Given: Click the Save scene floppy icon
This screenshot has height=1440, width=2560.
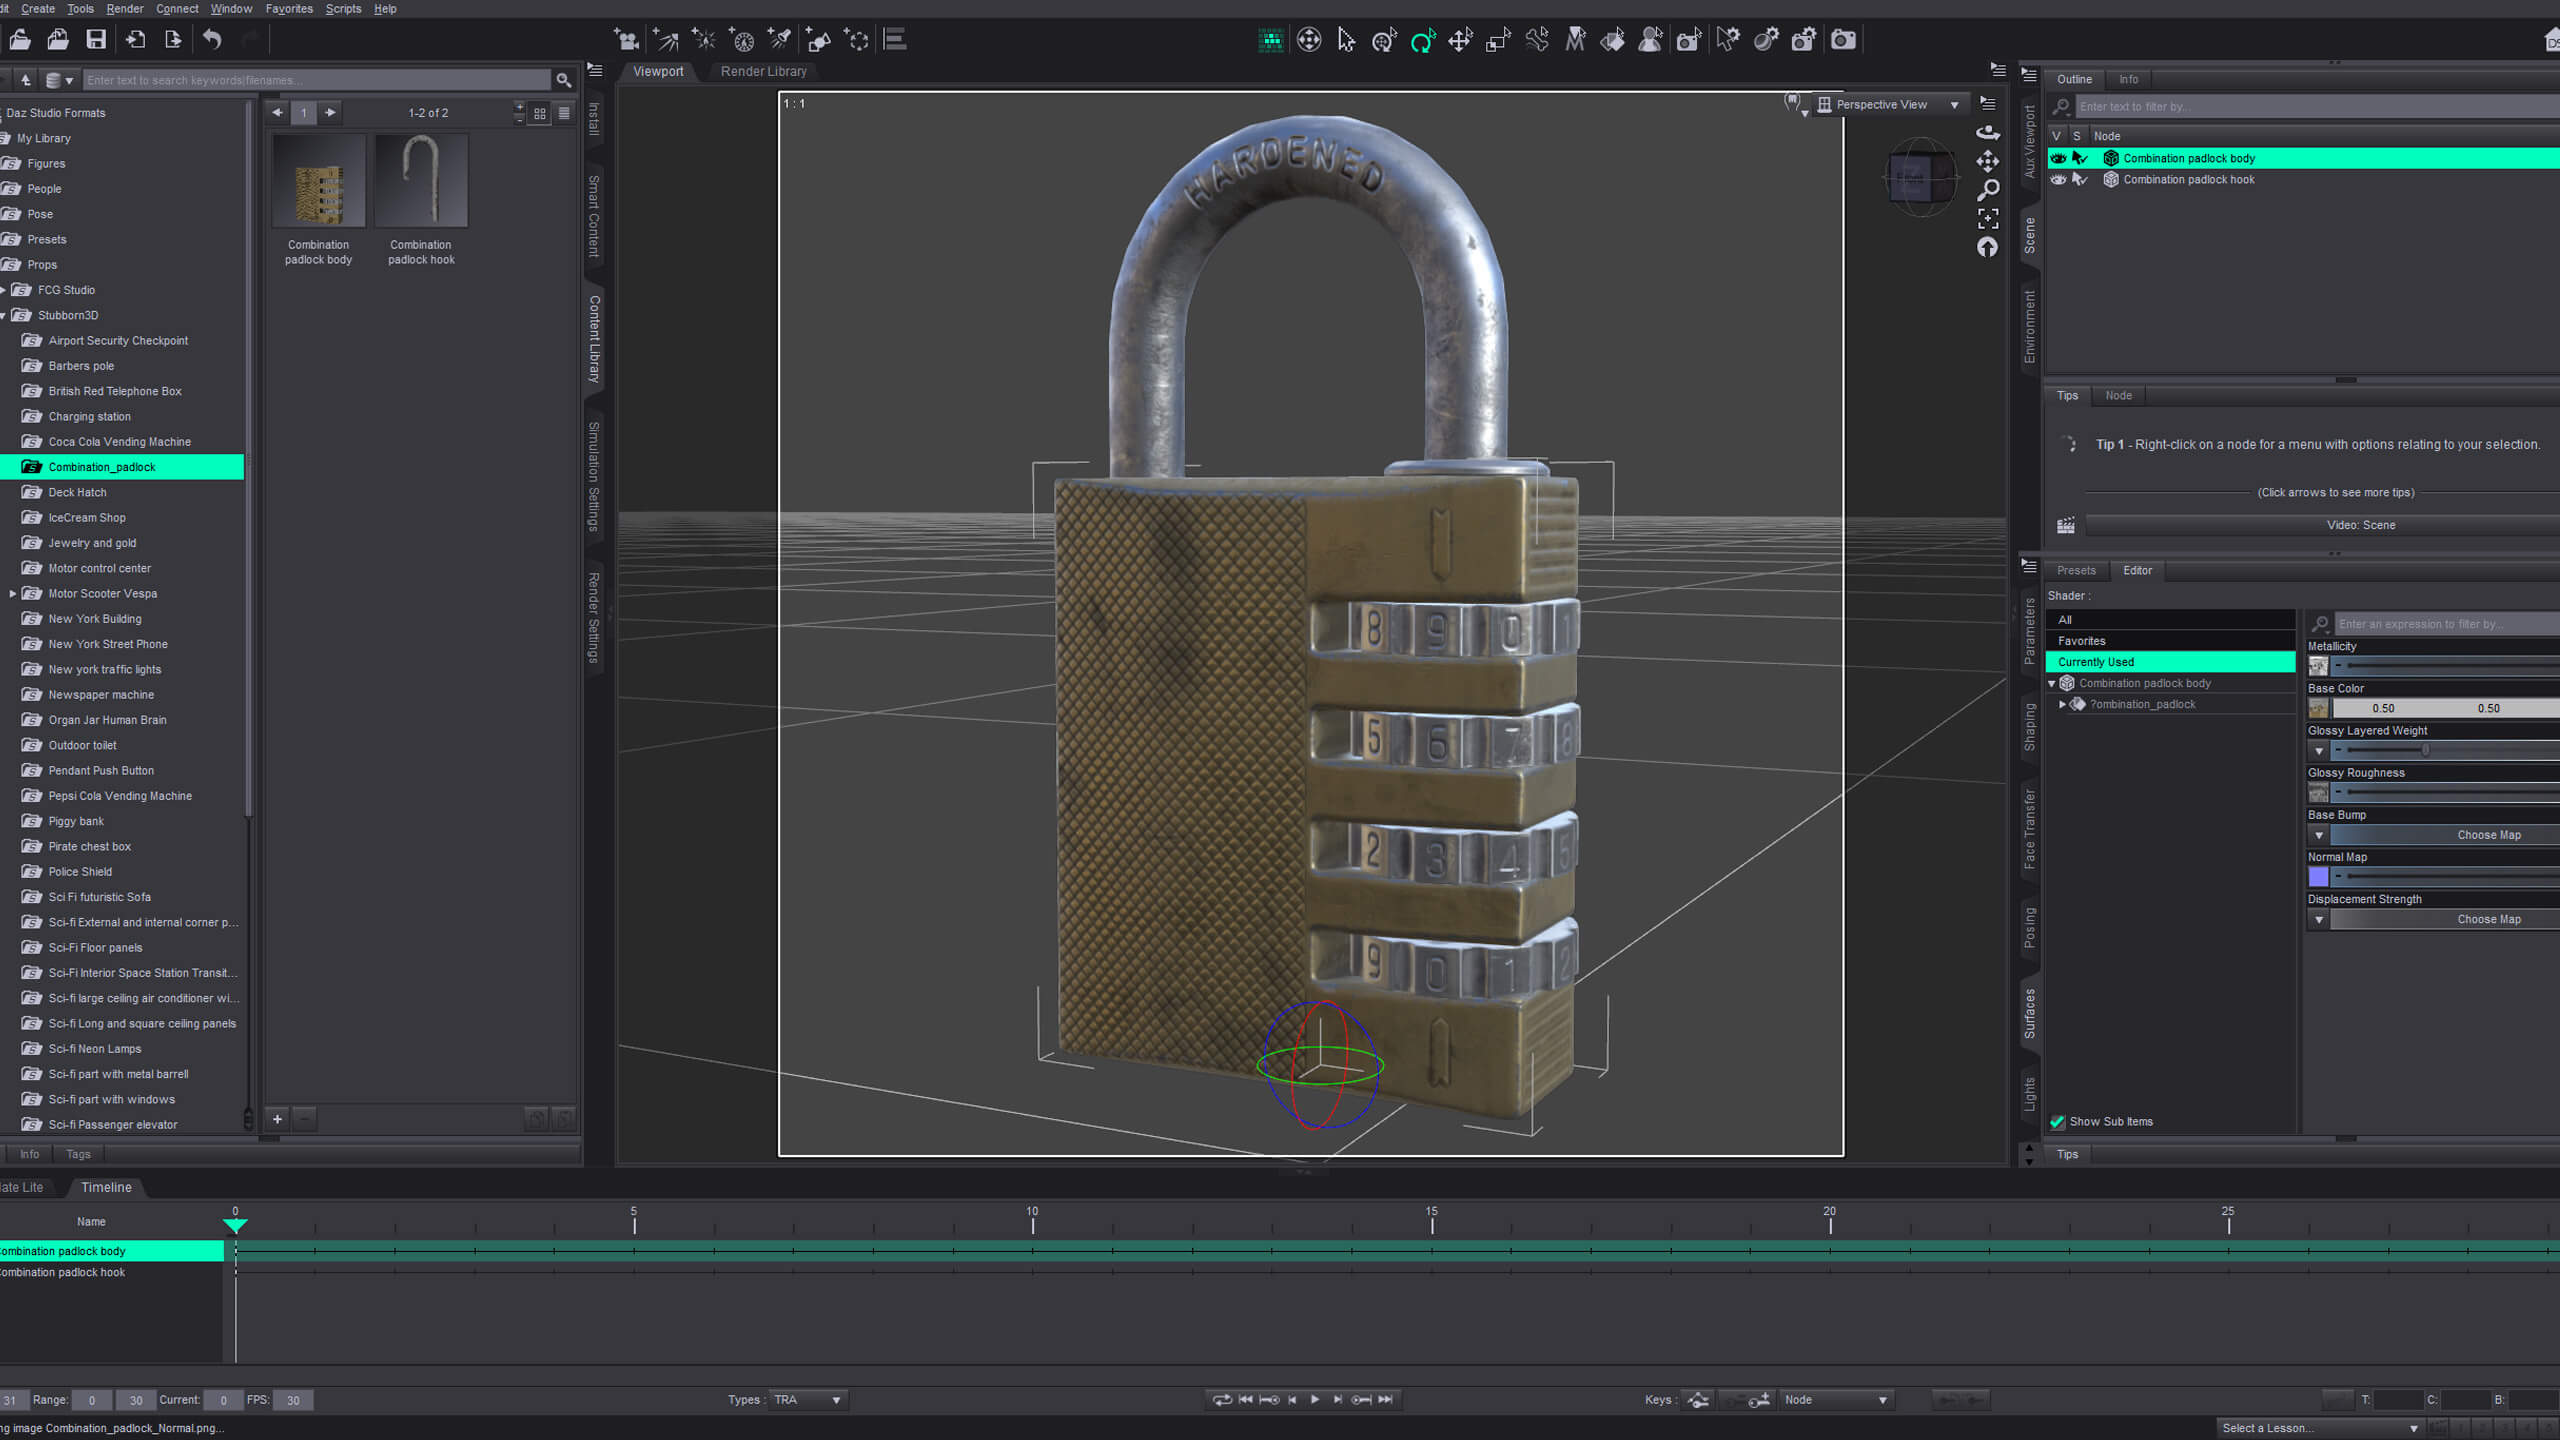Looking at the screenshot, I should [x=96, y=40].
